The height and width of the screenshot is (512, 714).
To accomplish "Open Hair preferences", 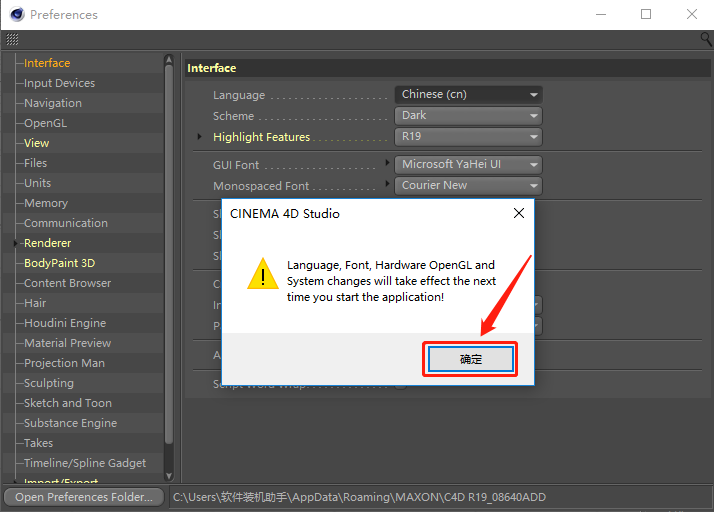I will coord(35,303).
